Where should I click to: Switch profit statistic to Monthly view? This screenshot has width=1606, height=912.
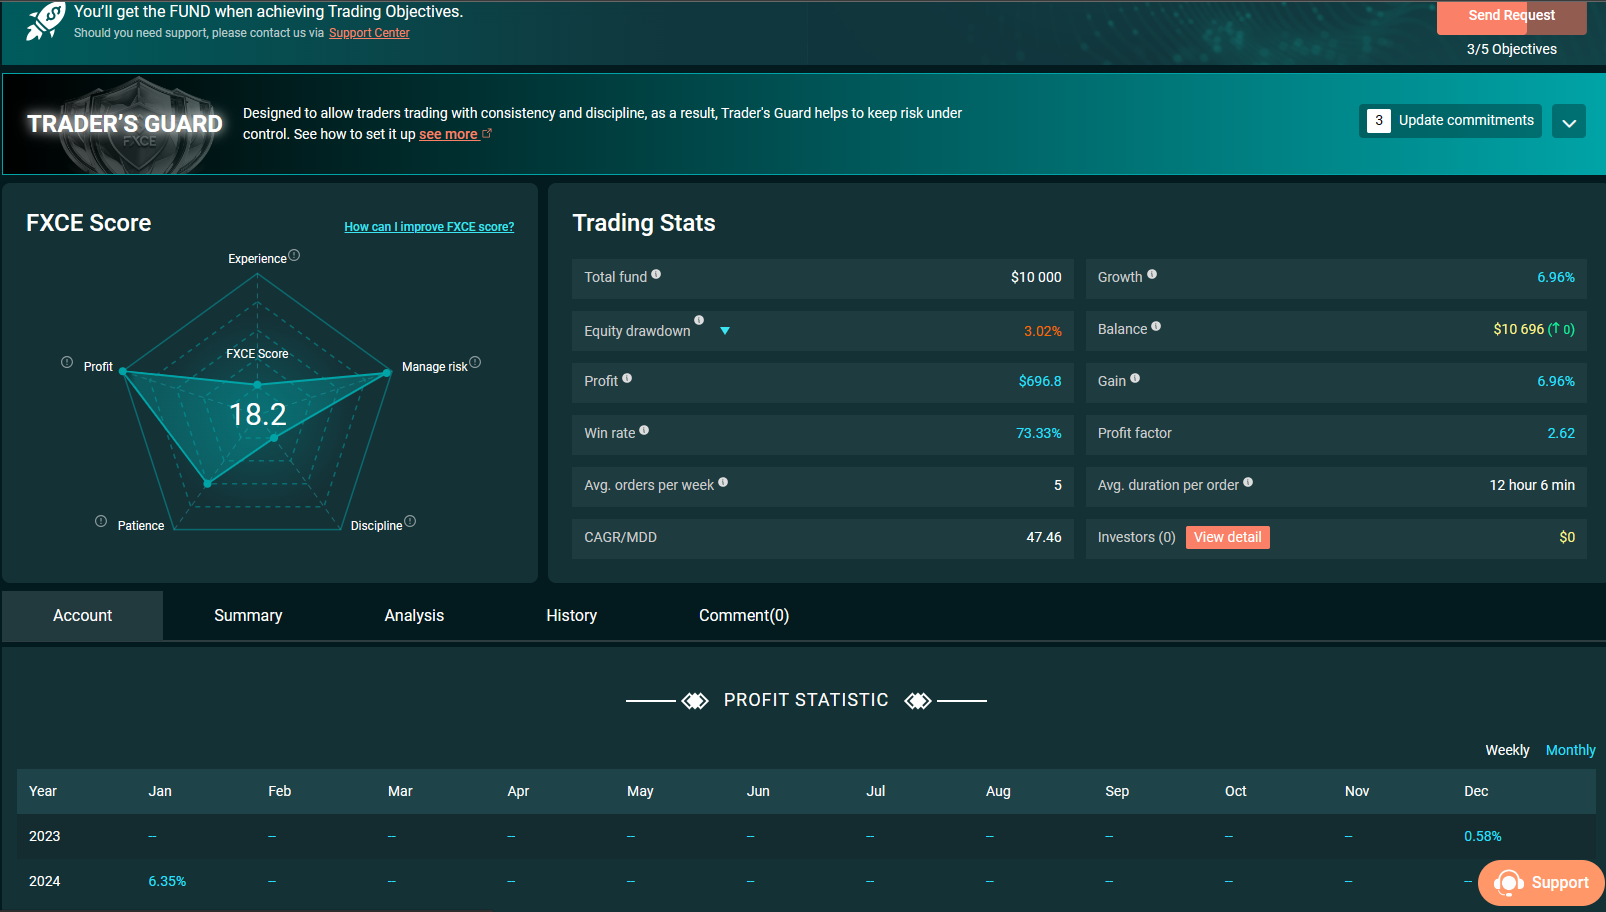click(x=1571, y=750)
